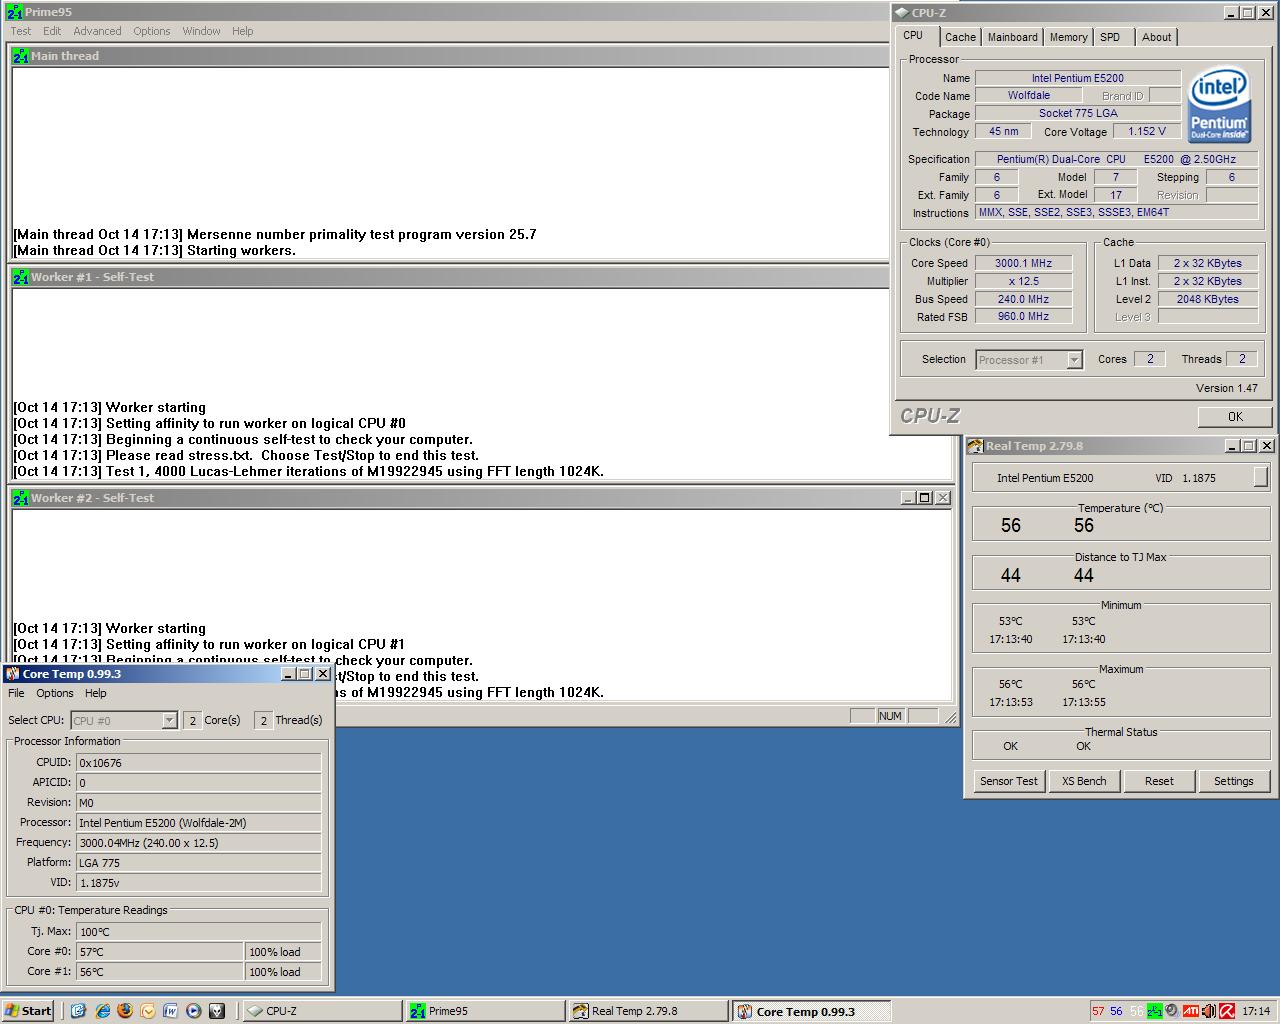
Task: Click tray clock showing 17:14
Action: (x=1256, y=1011)
